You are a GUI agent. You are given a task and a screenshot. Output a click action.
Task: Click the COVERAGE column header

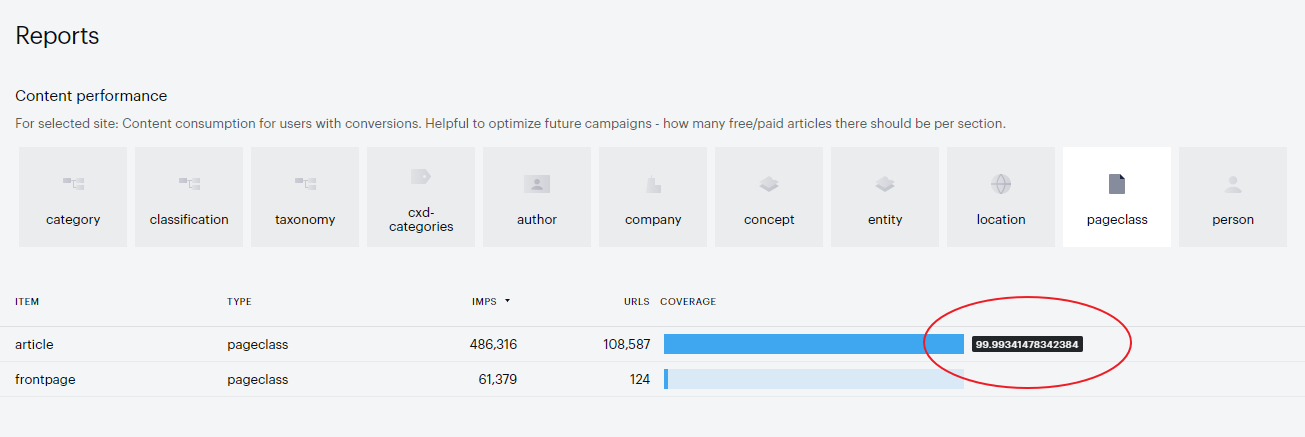(688, 301)
